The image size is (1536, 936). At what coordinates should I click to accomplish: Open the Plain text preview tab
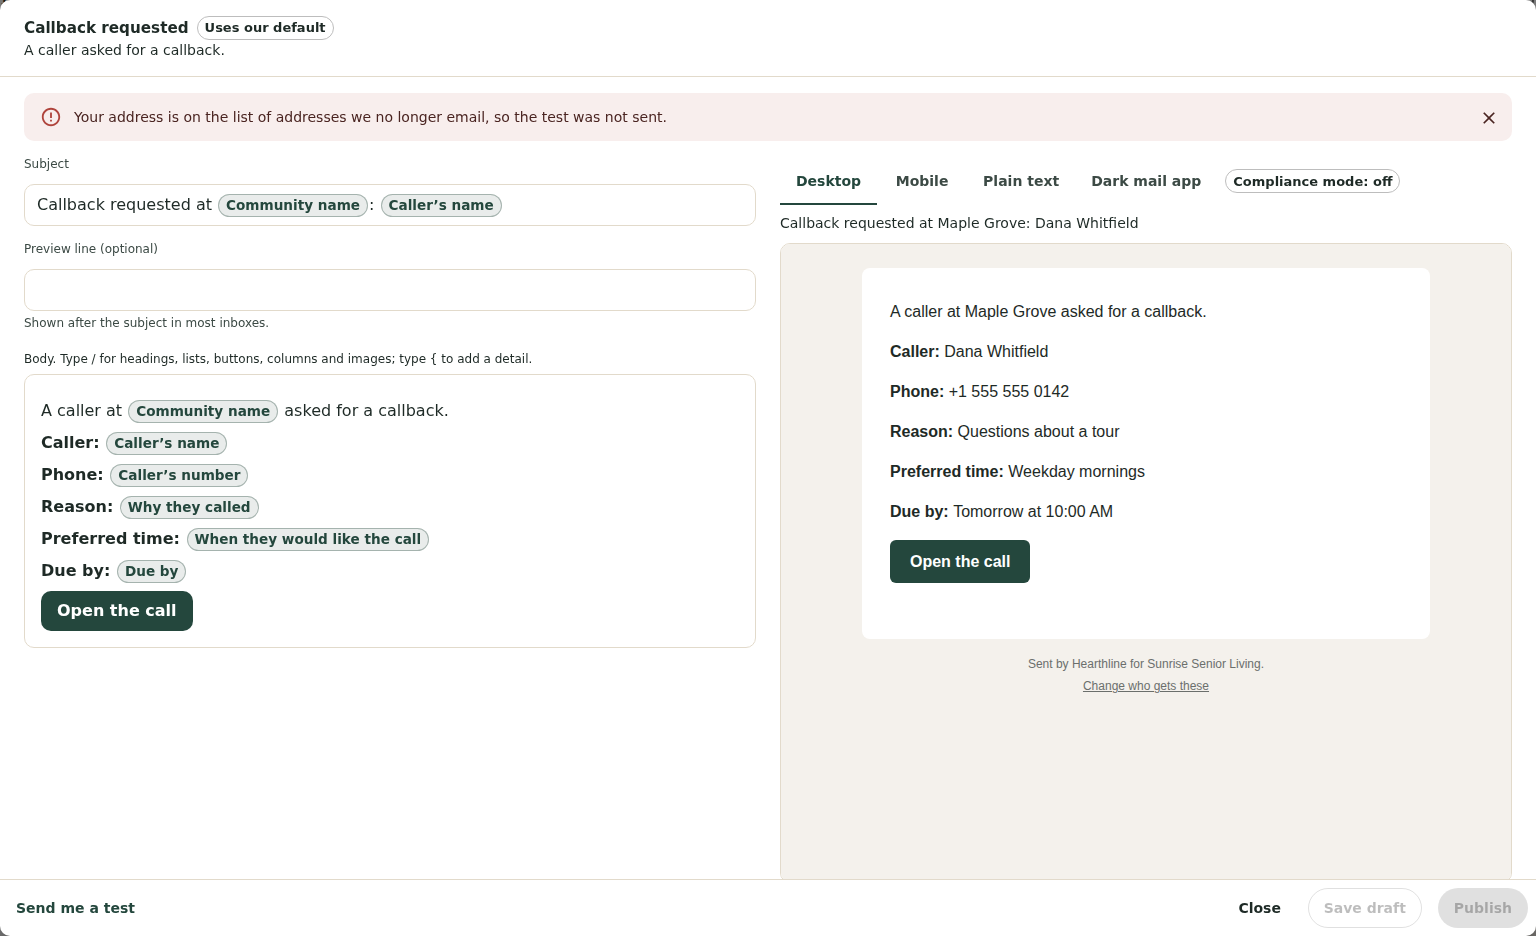click(1021, 181)
